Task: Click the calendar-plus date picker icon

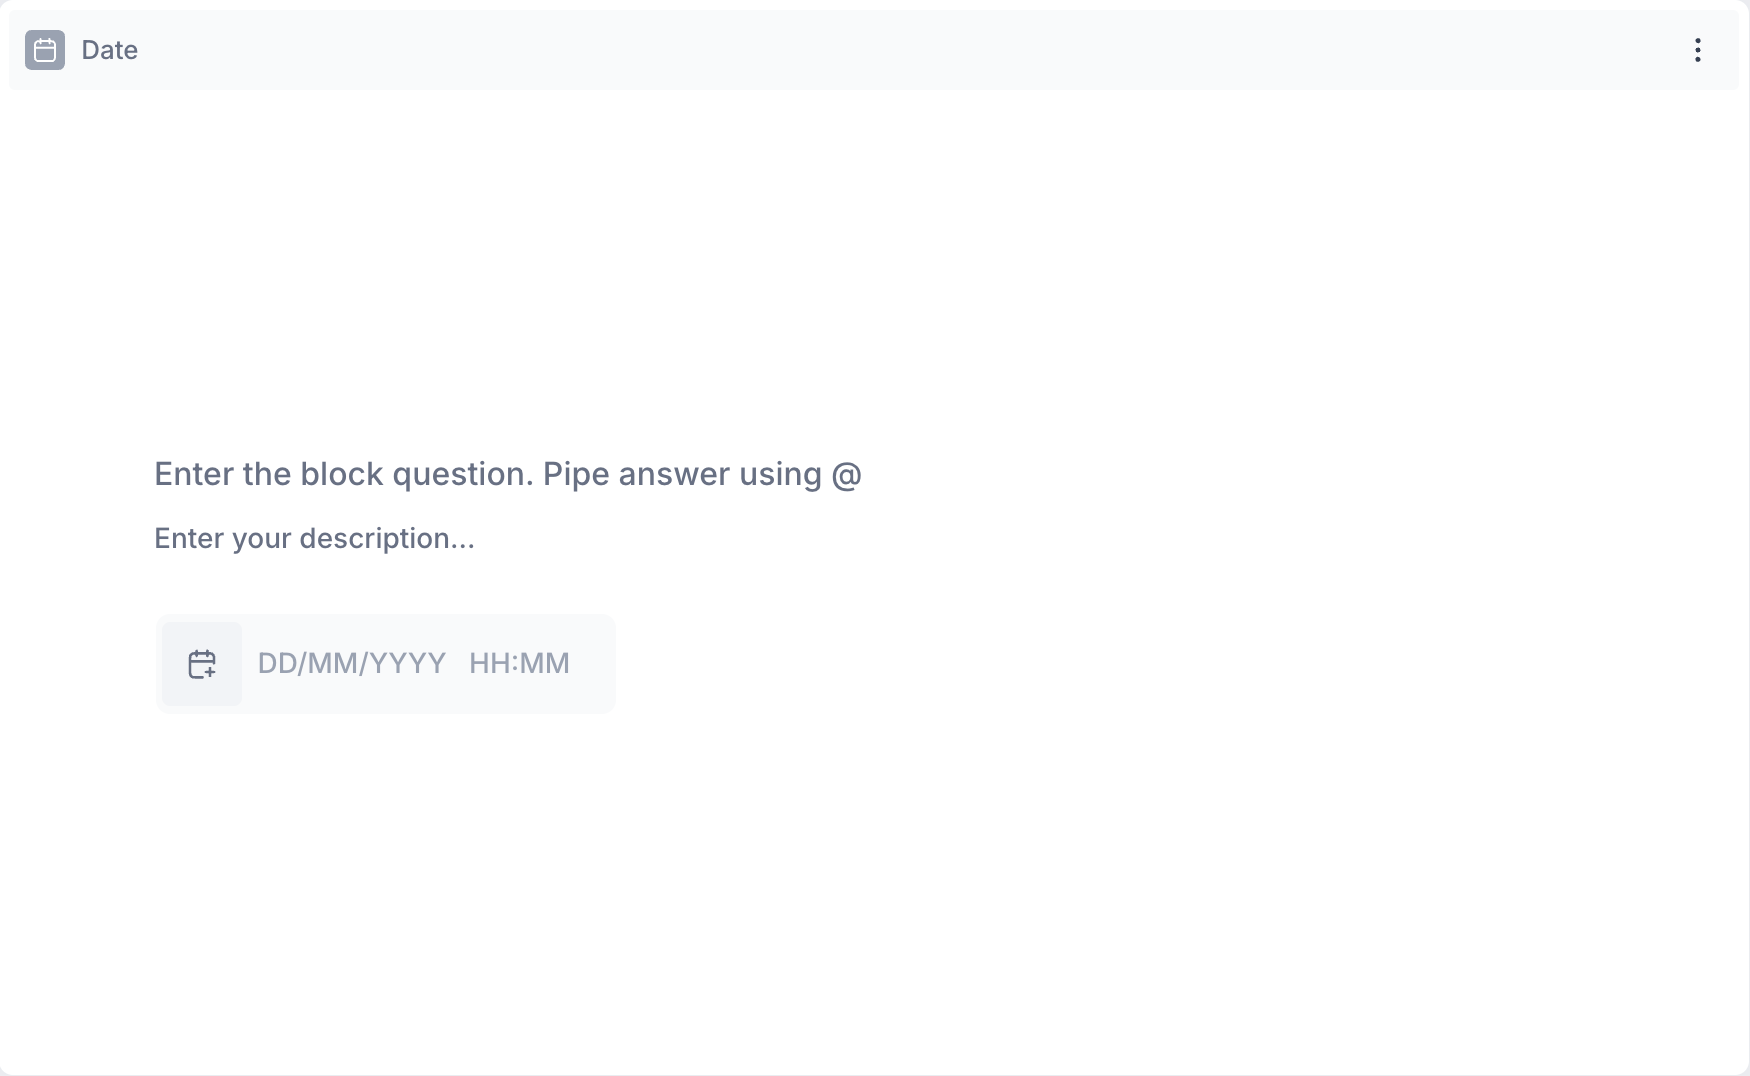Action: pyautogui.click(x=202, y=664)
